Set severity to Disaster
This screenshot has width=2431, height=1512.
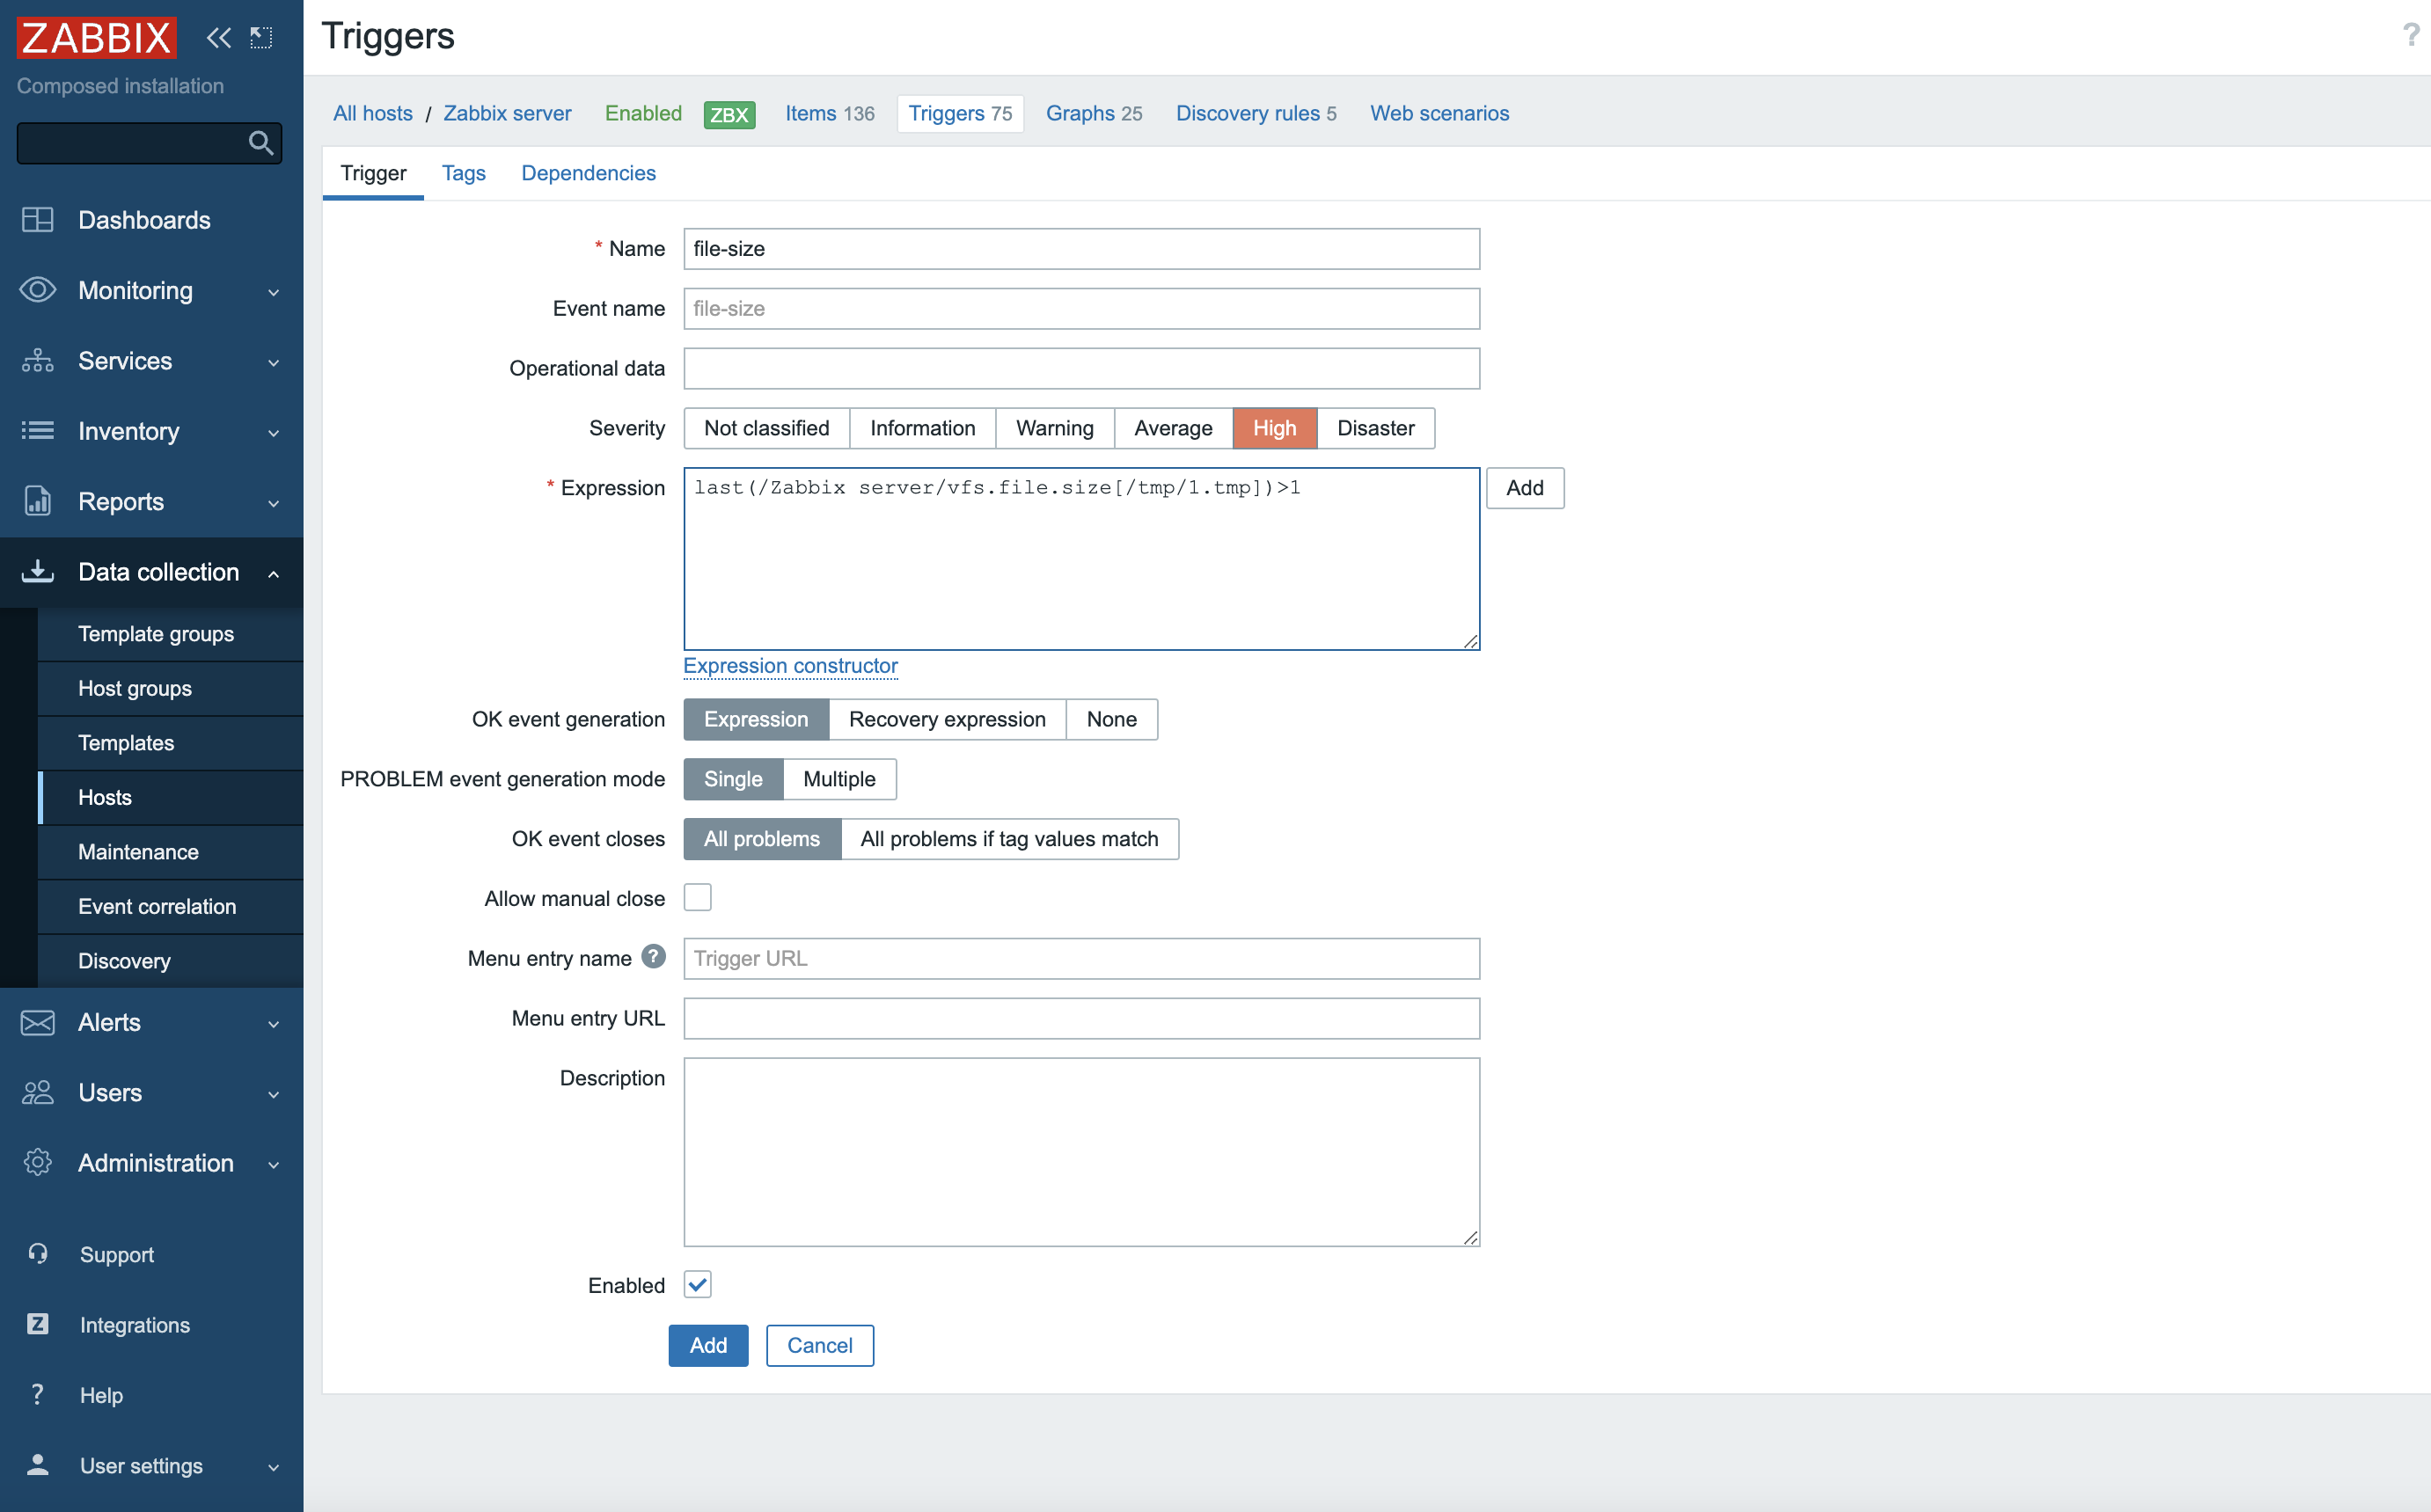(x=1375, y=428)
